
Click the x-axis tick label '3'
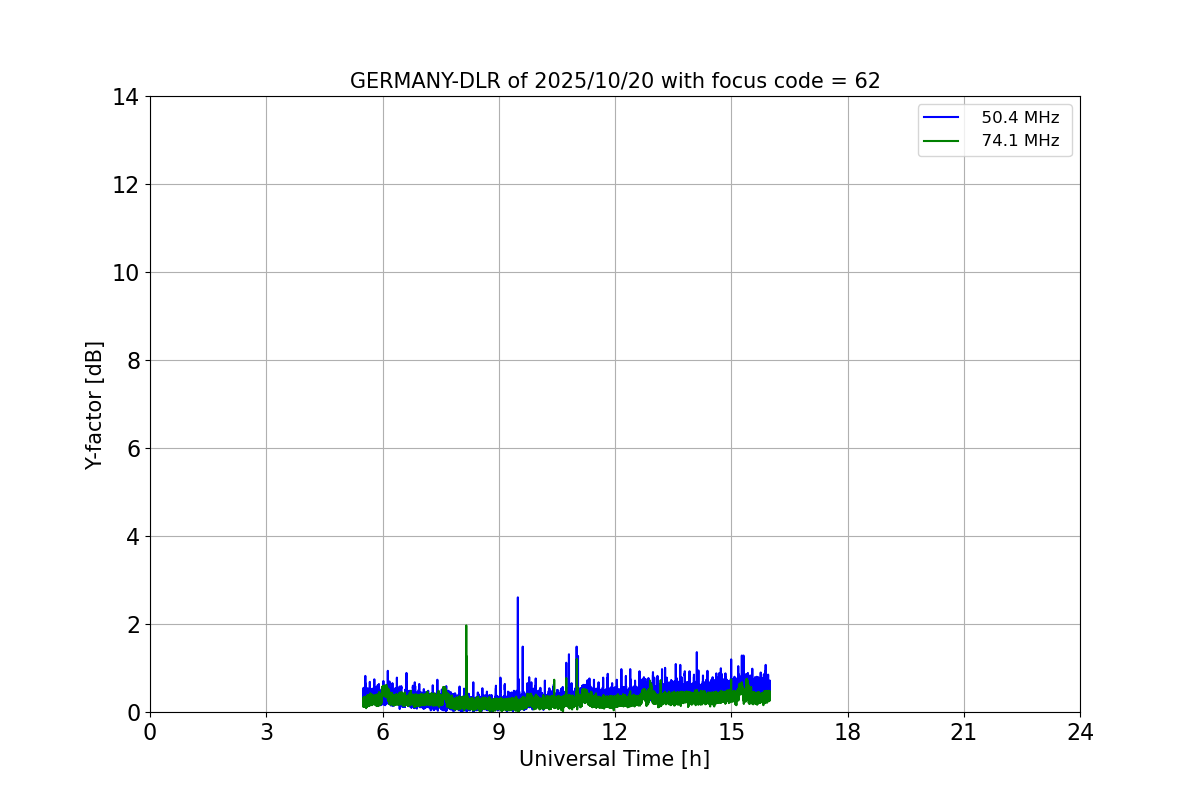(266, 732)
